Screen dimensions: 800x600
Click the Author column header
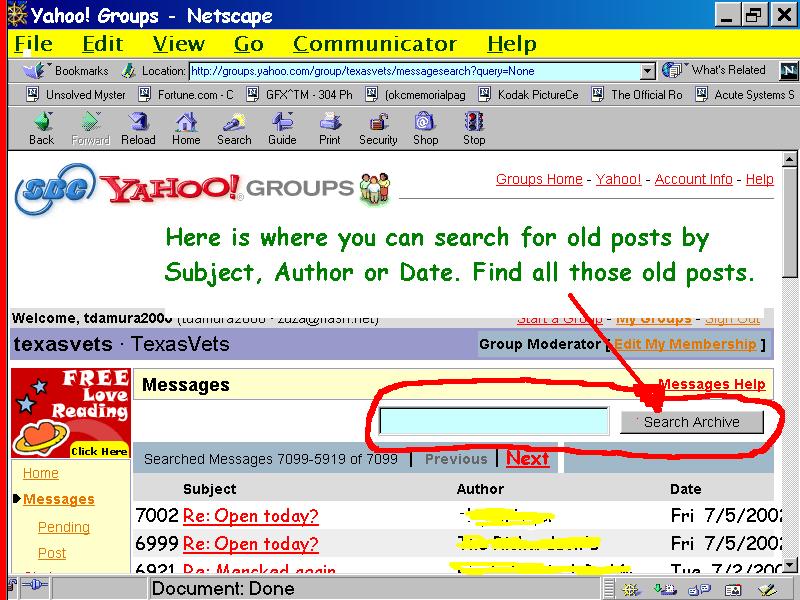tap(480, 489)
